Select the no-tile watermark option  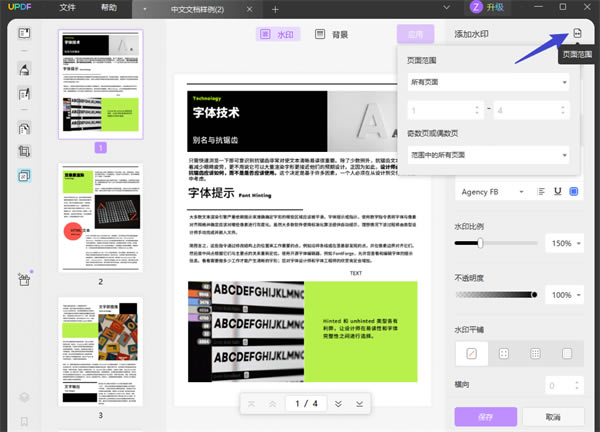point(472,353)
